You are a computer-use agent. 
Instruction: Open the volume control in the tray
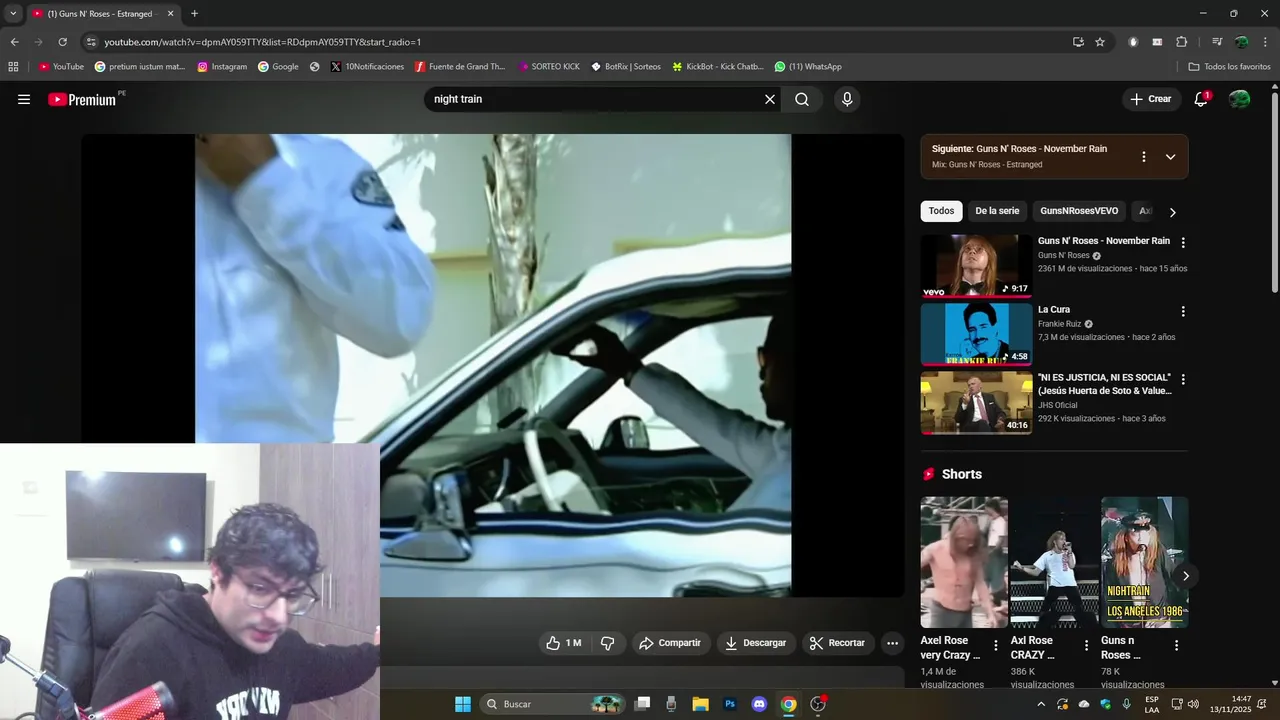(1194, 704)
